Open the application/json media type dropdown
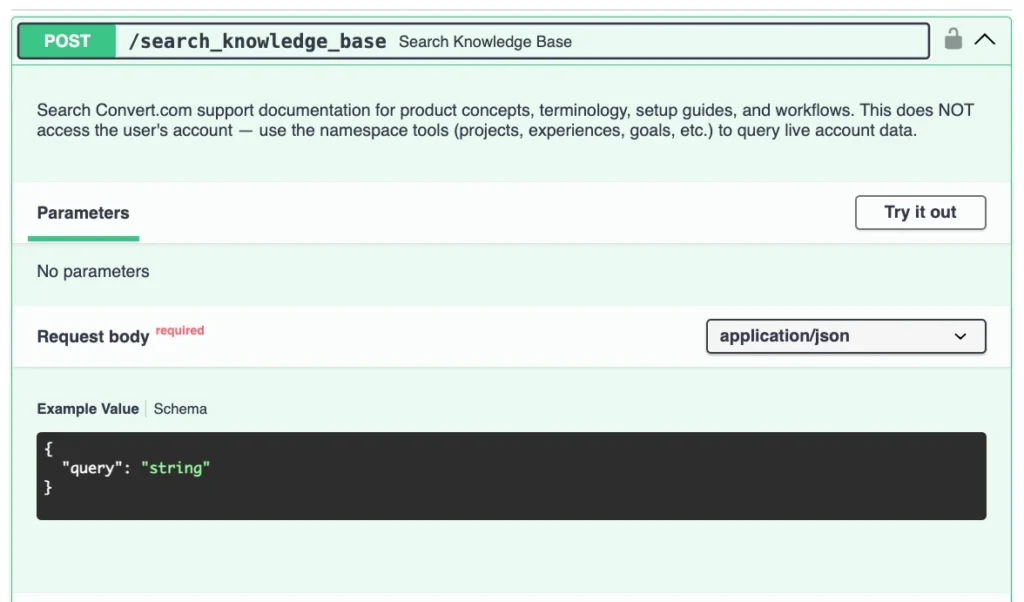The image size is (1024, 602). point(845,336)
